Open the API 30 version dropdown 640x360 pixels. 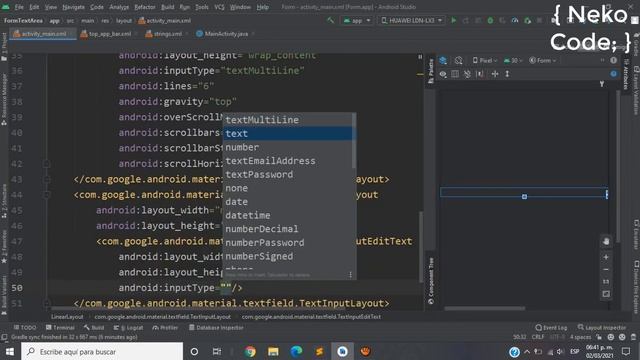tap(513, 60)
